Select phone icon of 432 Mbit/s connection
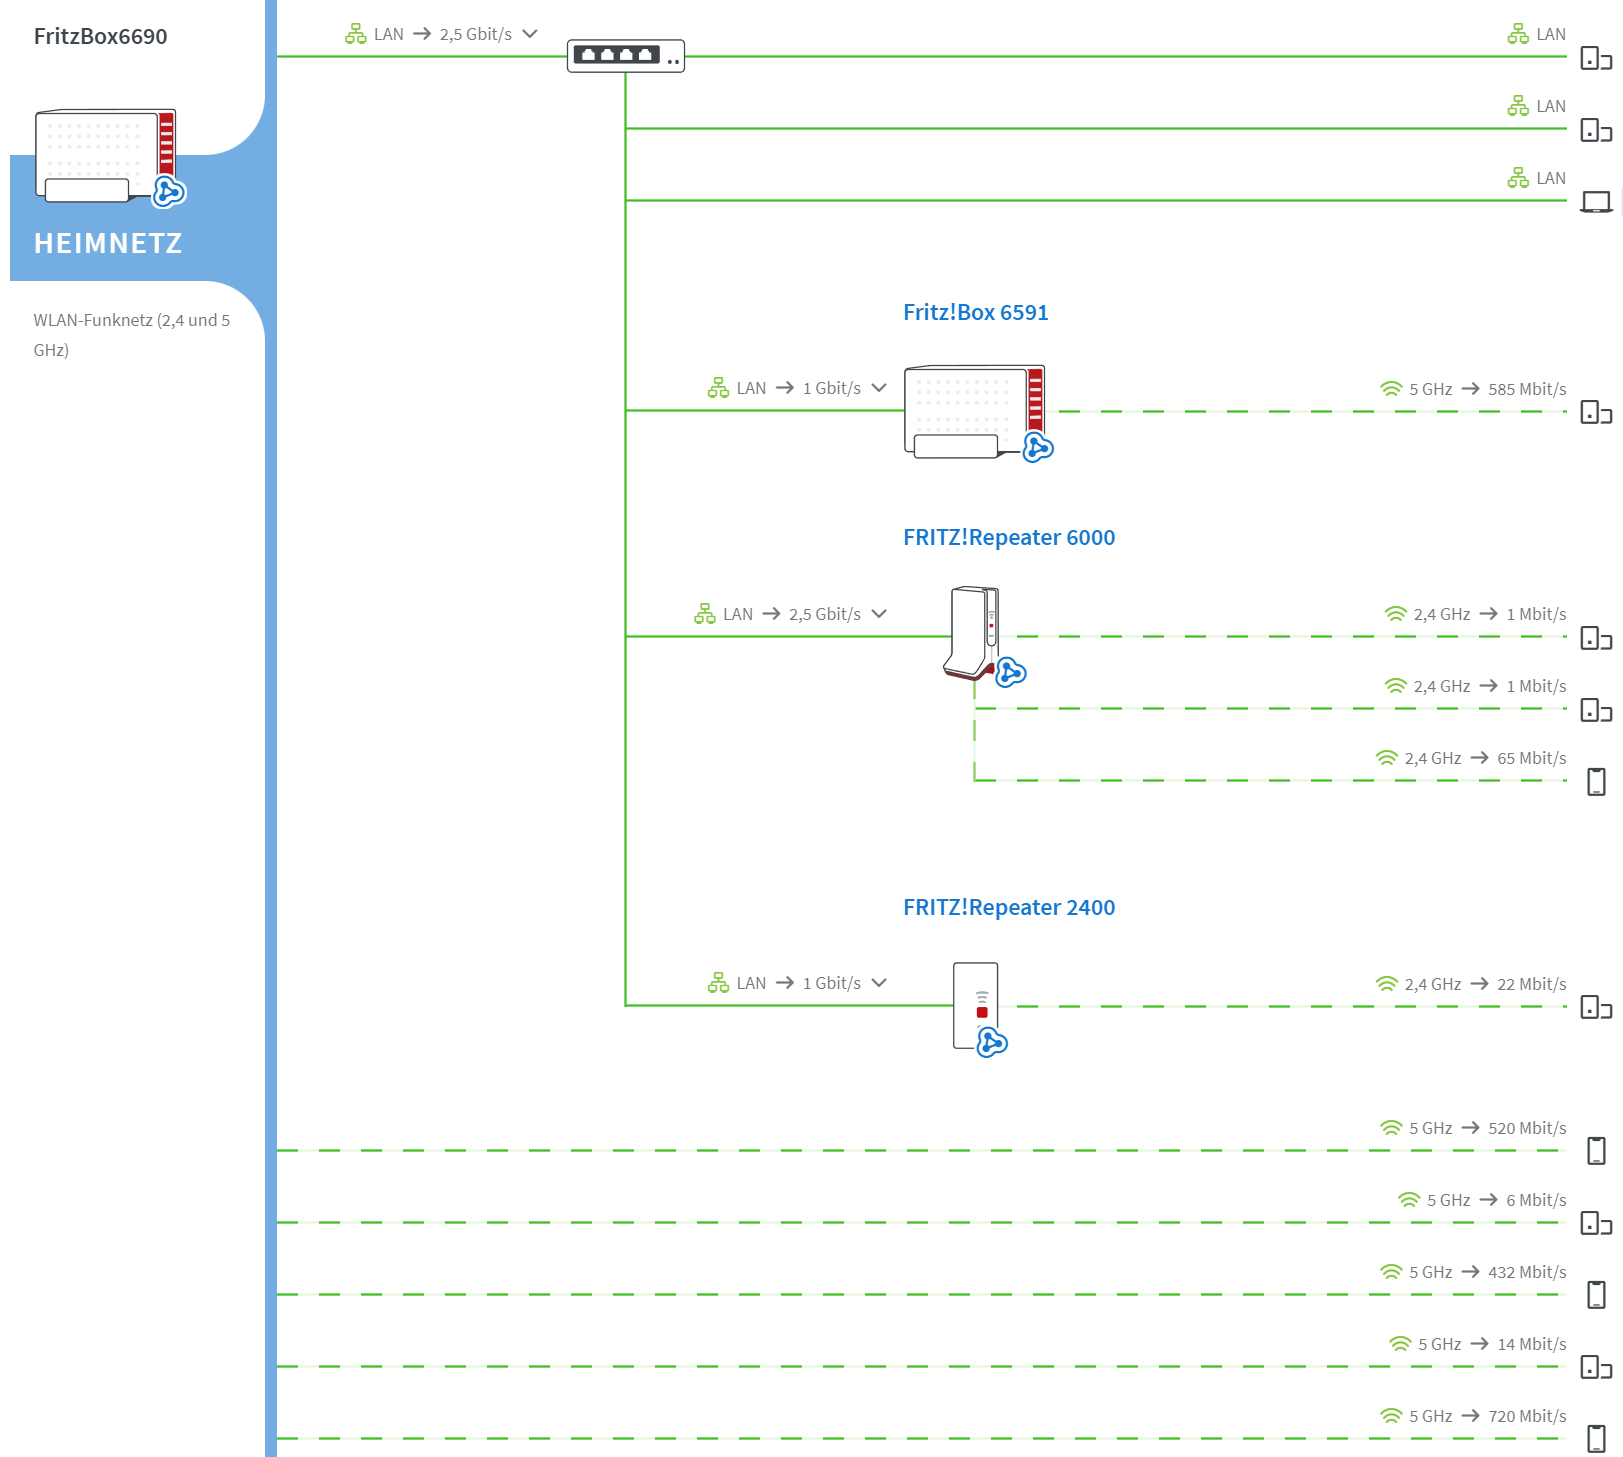The width and height of the screenshot is (1623, 1457). [1596, 1295]
